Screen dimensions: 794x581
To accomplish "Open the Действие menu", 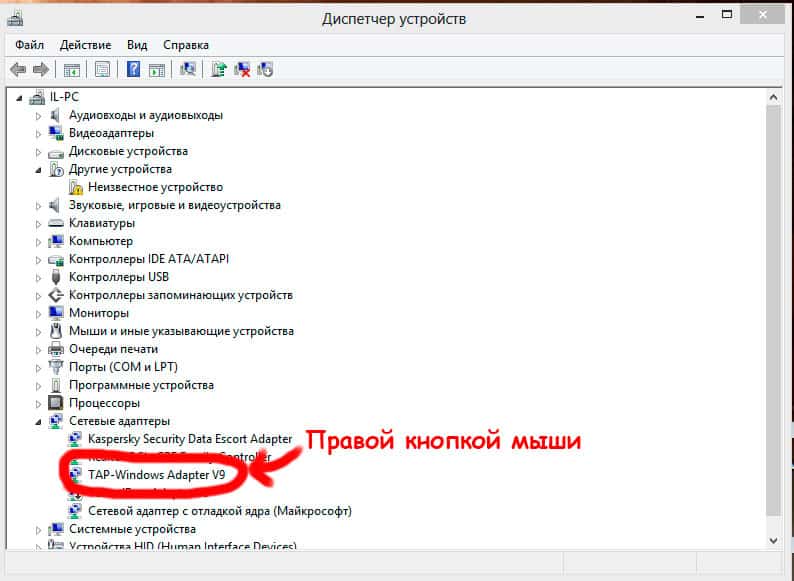I will (85, 45).
